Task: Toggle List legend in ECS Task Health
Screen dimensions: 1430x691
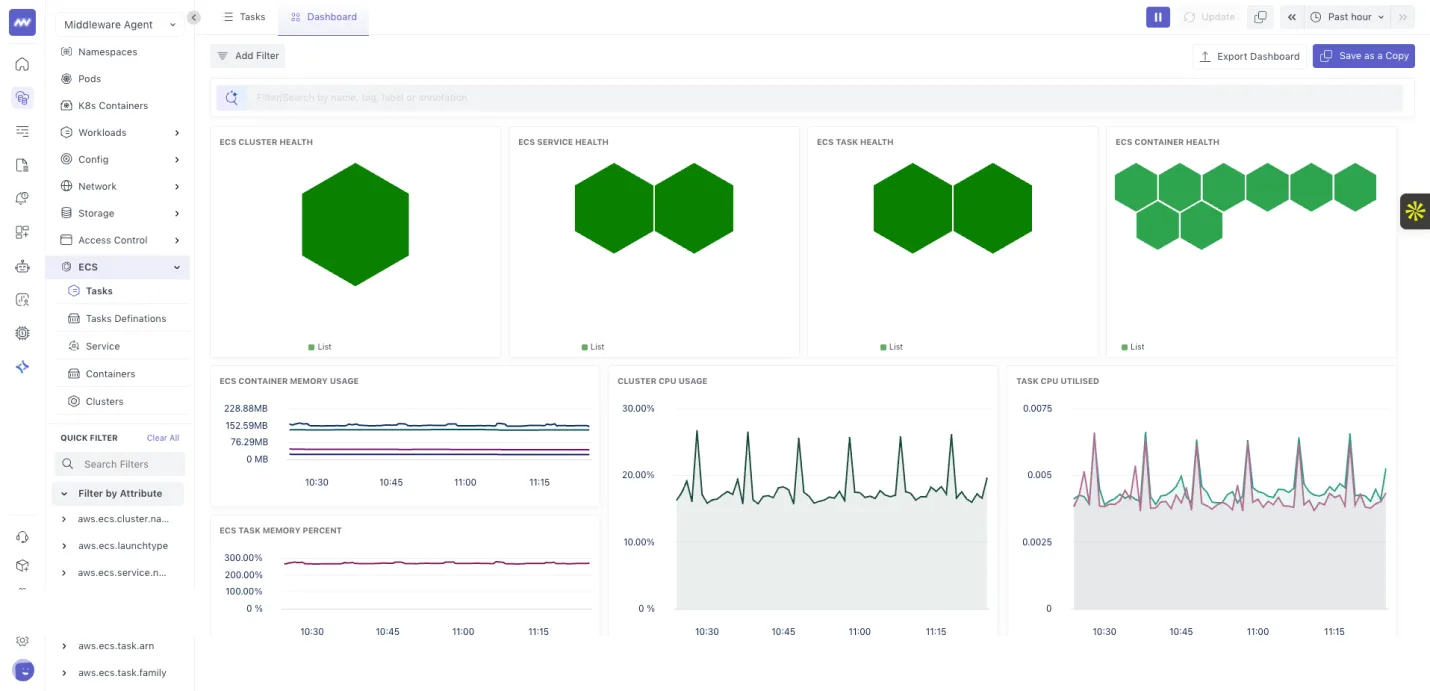Action: pos(892,347)
